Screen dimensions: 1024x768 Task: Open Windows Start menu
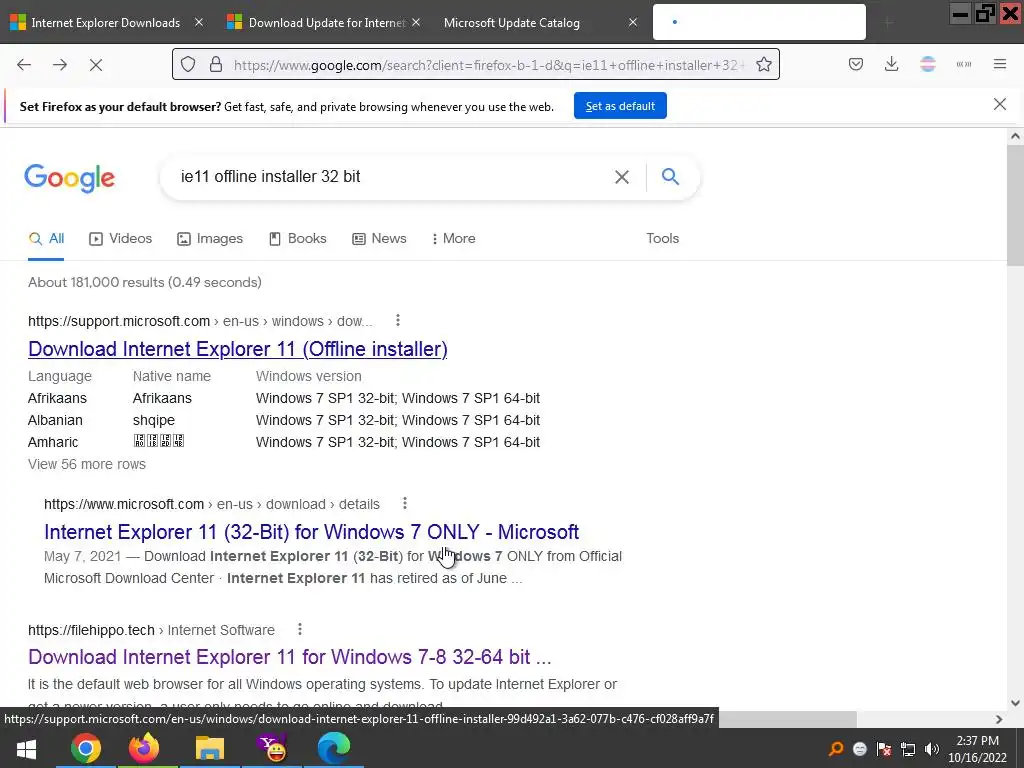pyautogui.click(x=26, y=748)
